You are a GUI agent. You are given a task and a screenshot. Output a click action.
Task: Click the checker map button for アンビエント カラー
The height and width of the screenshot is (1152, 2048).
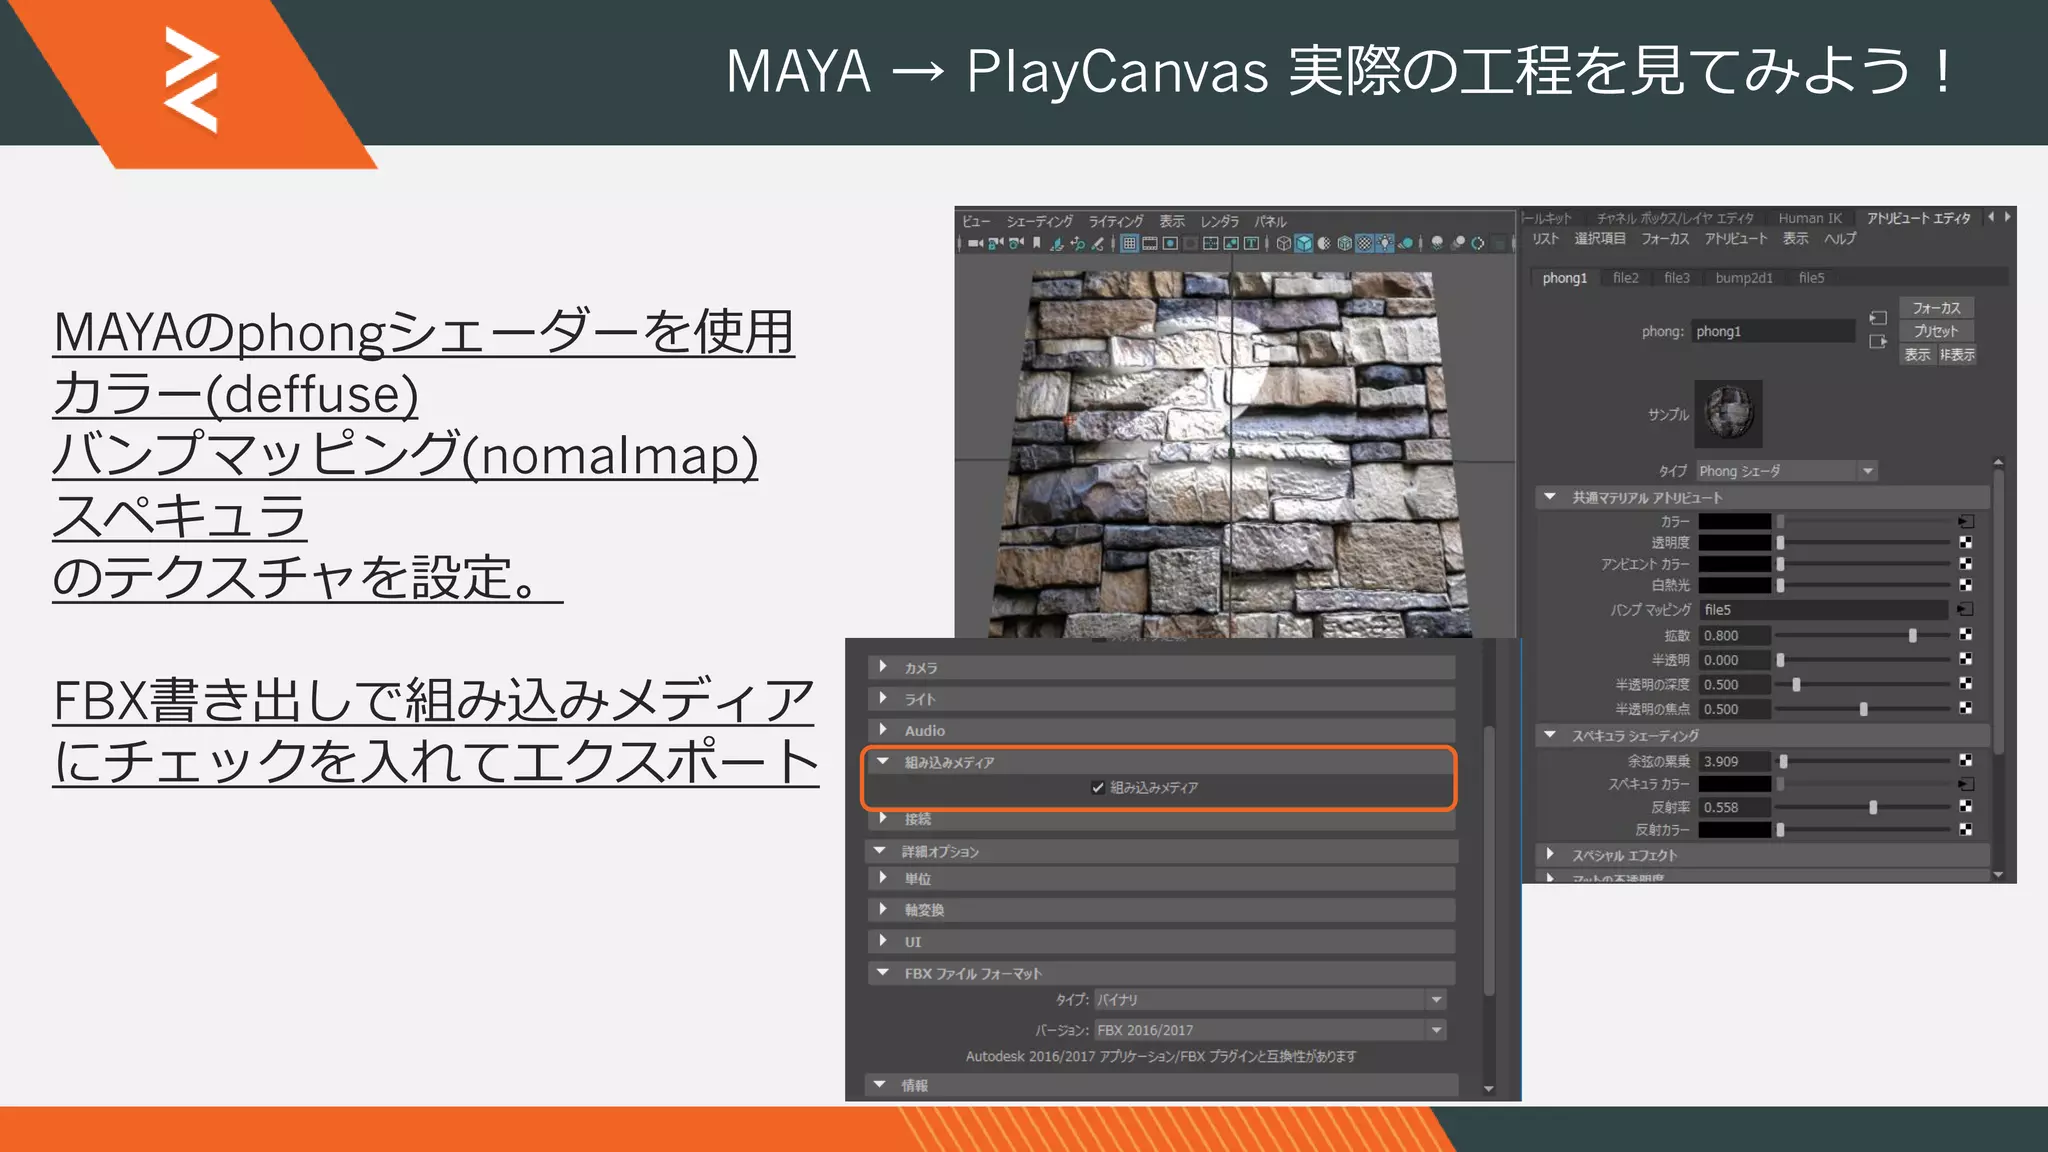pyautogui.click(x=1965, y=564)
